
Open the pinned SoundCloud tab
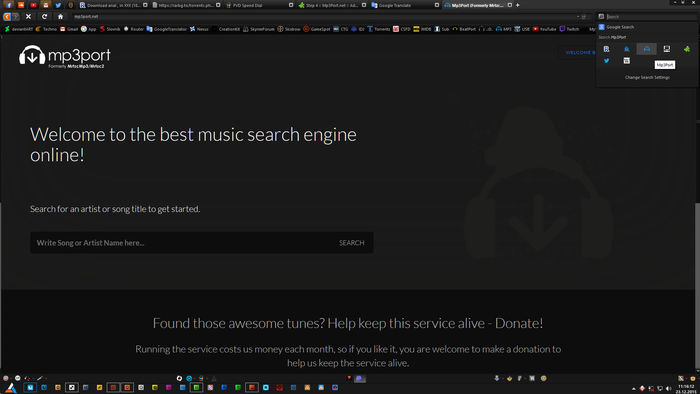(x=21, y=5)
